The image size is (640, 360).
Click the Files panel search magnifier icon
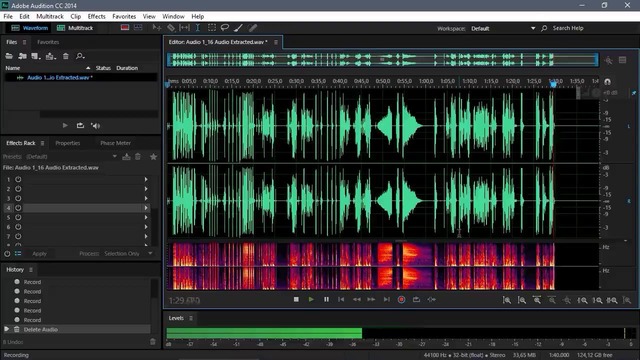(80, 56)
